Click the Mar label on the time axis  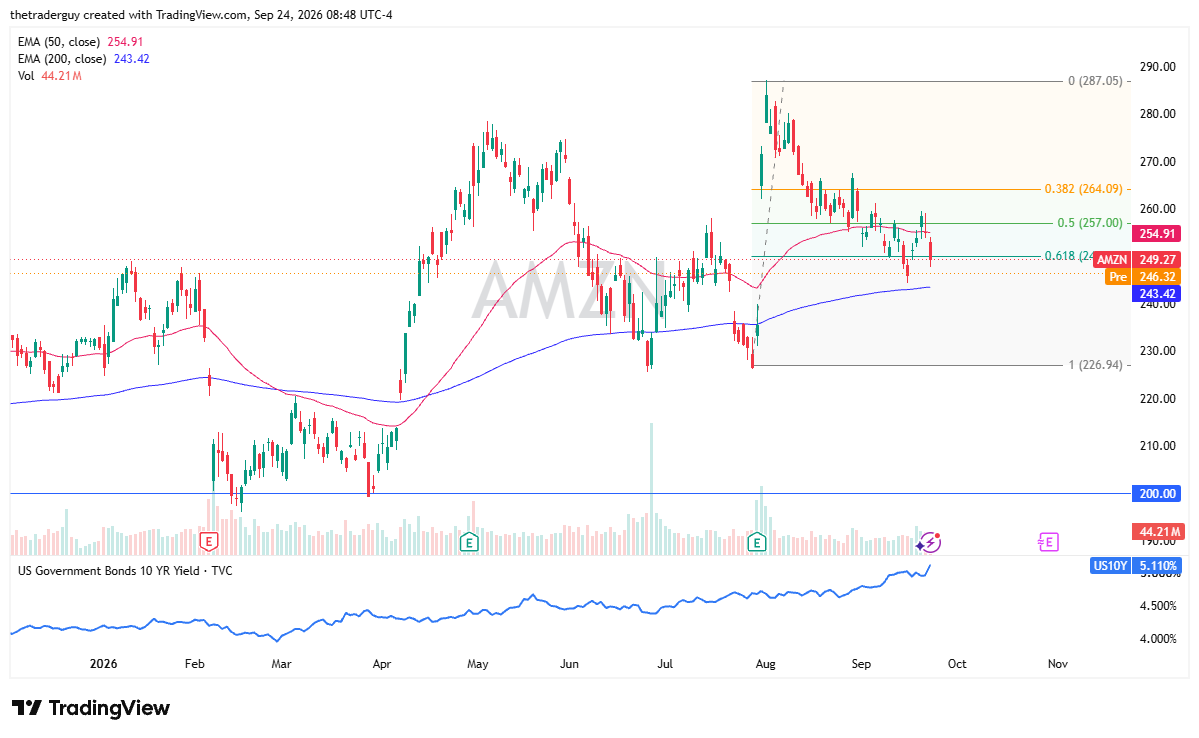coord(281,664)
